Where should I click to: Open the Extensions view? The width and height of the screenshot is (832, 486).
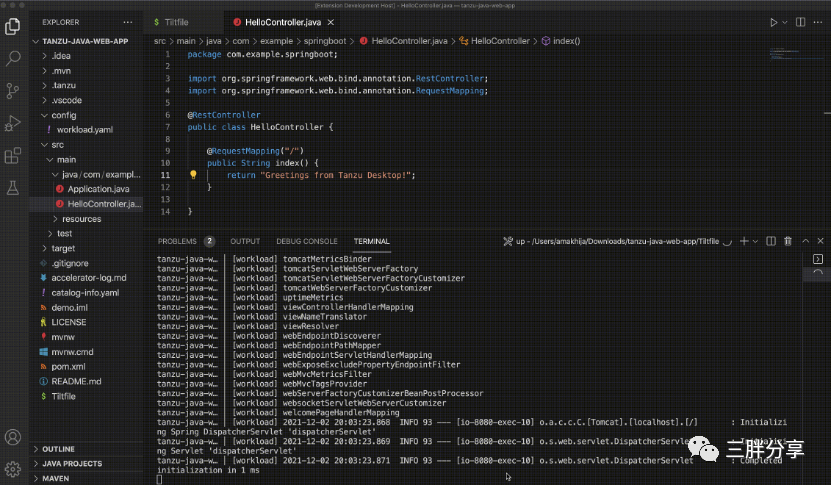[12, 155]
